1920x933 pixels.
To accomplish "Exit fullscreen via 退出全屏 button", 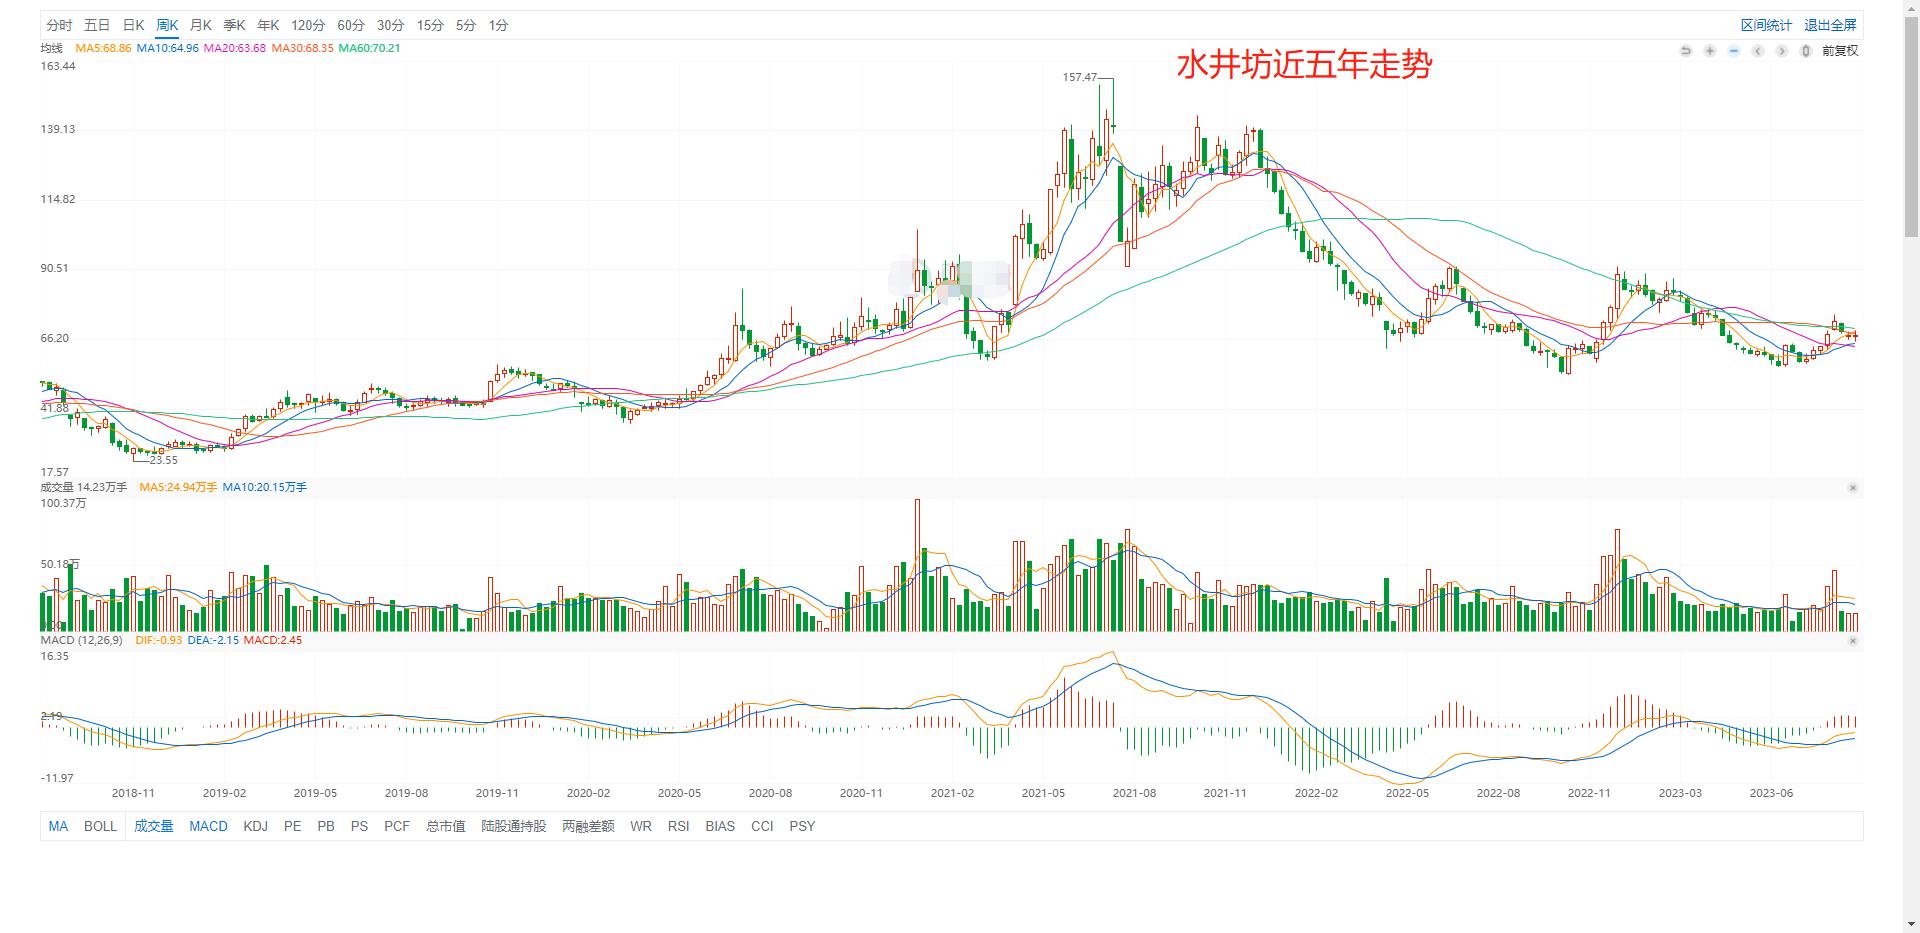I will (x=1830, y=24).
